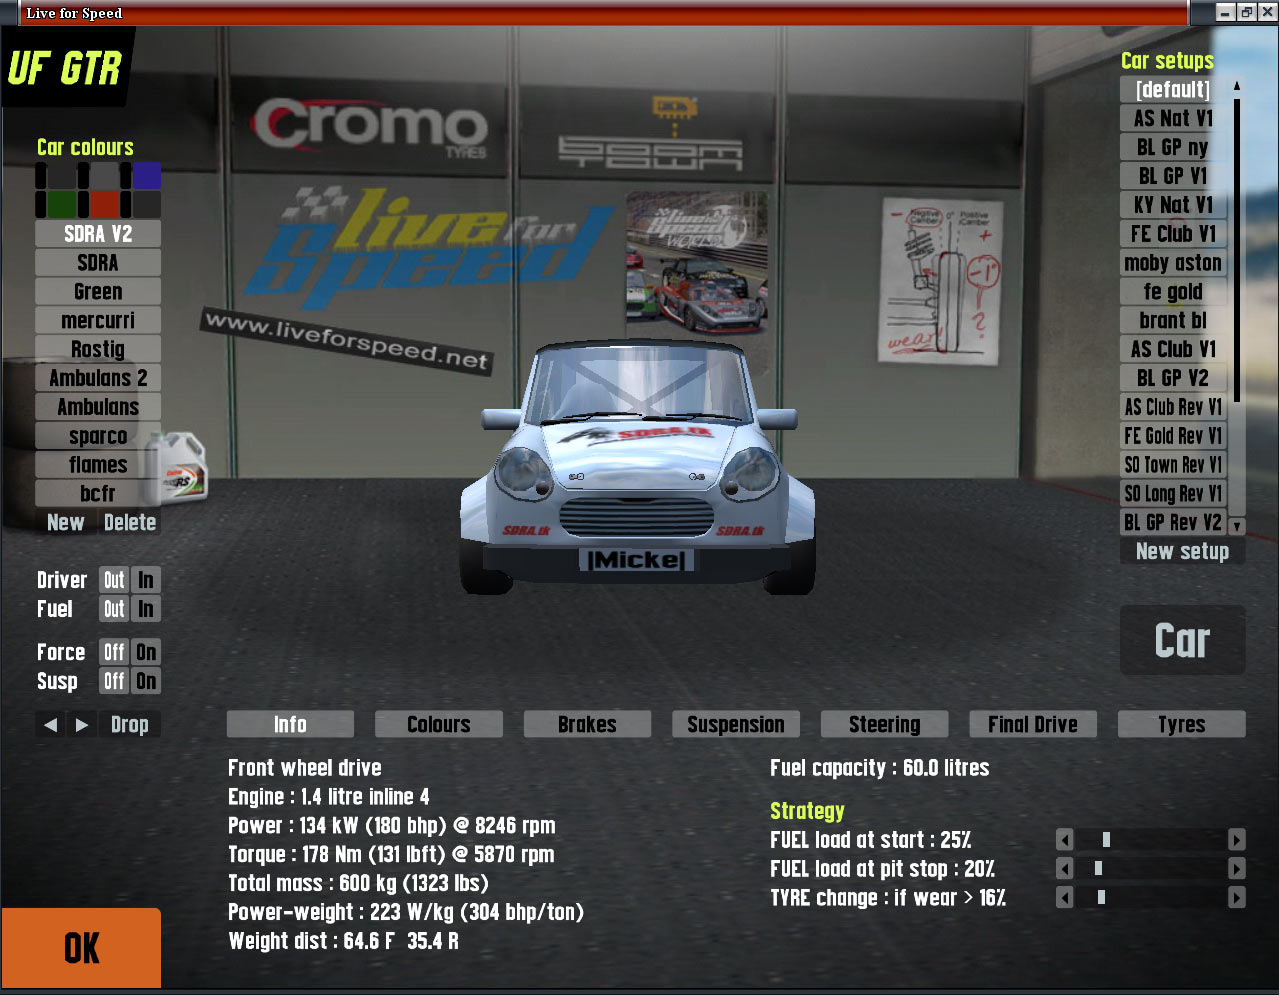Open the Info tab
Screen dimensions: 1279x995
coord(291,724)
